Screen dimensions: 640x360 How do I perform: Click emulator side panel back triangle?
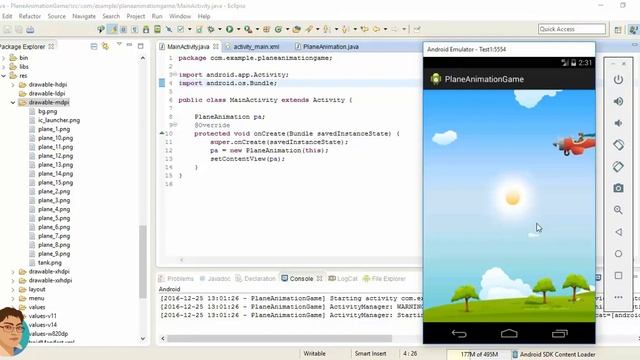[x=618, y=232]
